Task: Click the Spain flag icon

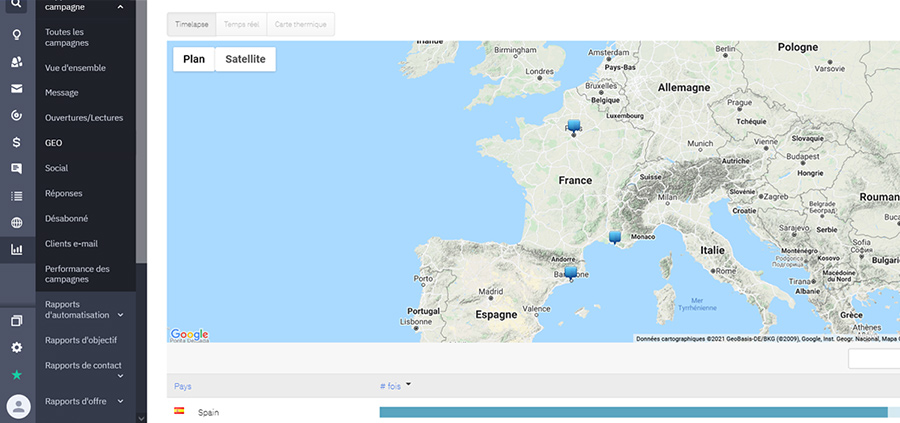Action: [179, 411]
